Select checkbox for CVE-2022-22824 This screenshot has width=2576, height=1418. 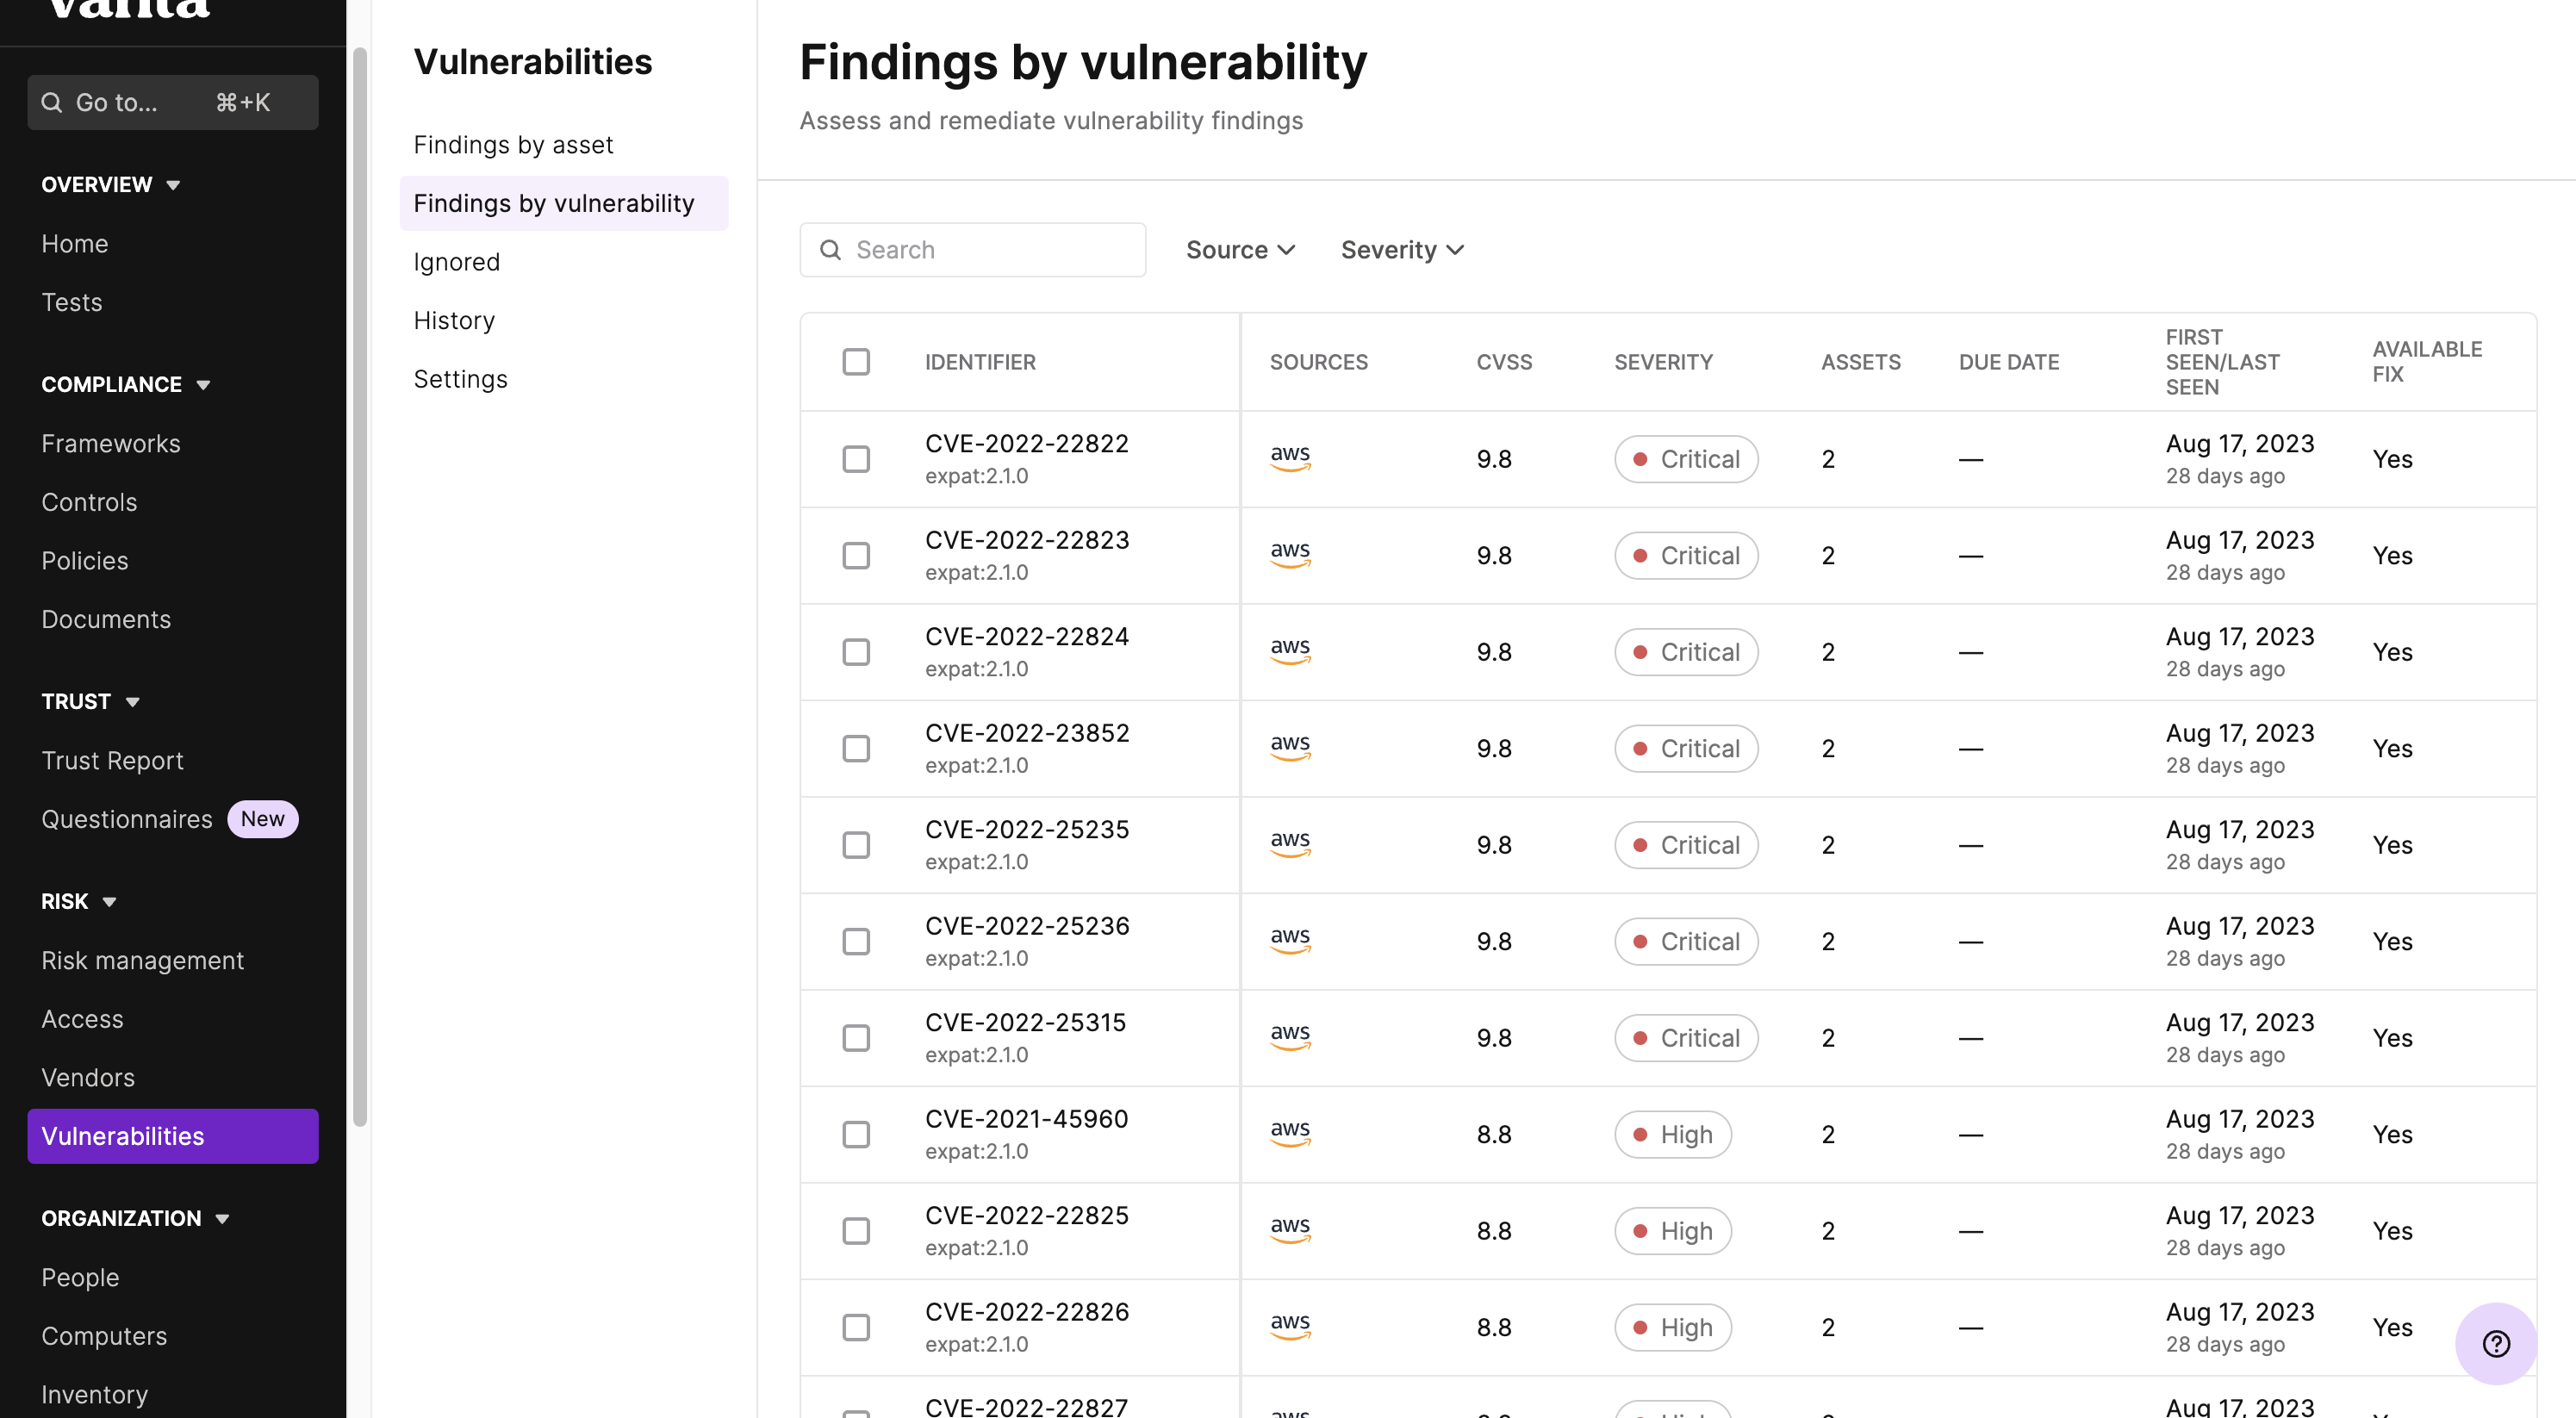[856, 652]
